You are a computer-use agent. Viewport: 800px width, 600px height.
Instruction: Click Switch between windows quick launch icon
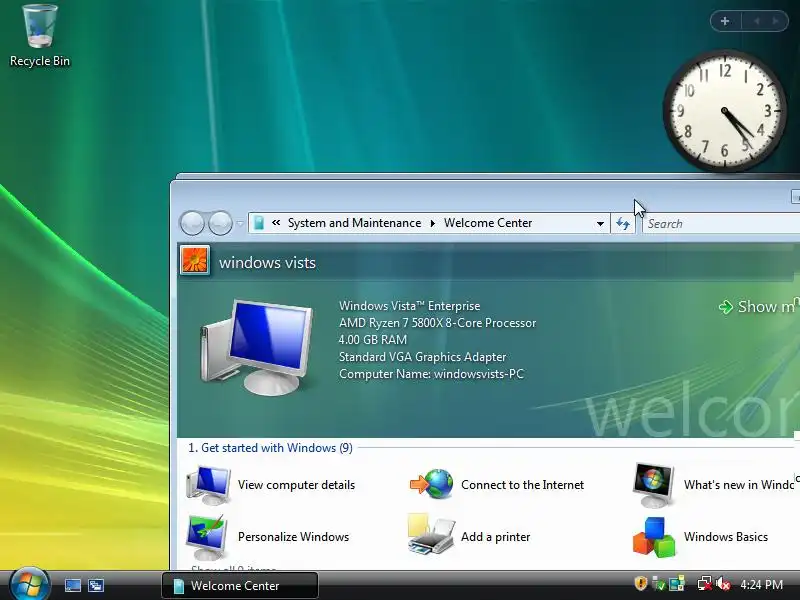[96, 585]
